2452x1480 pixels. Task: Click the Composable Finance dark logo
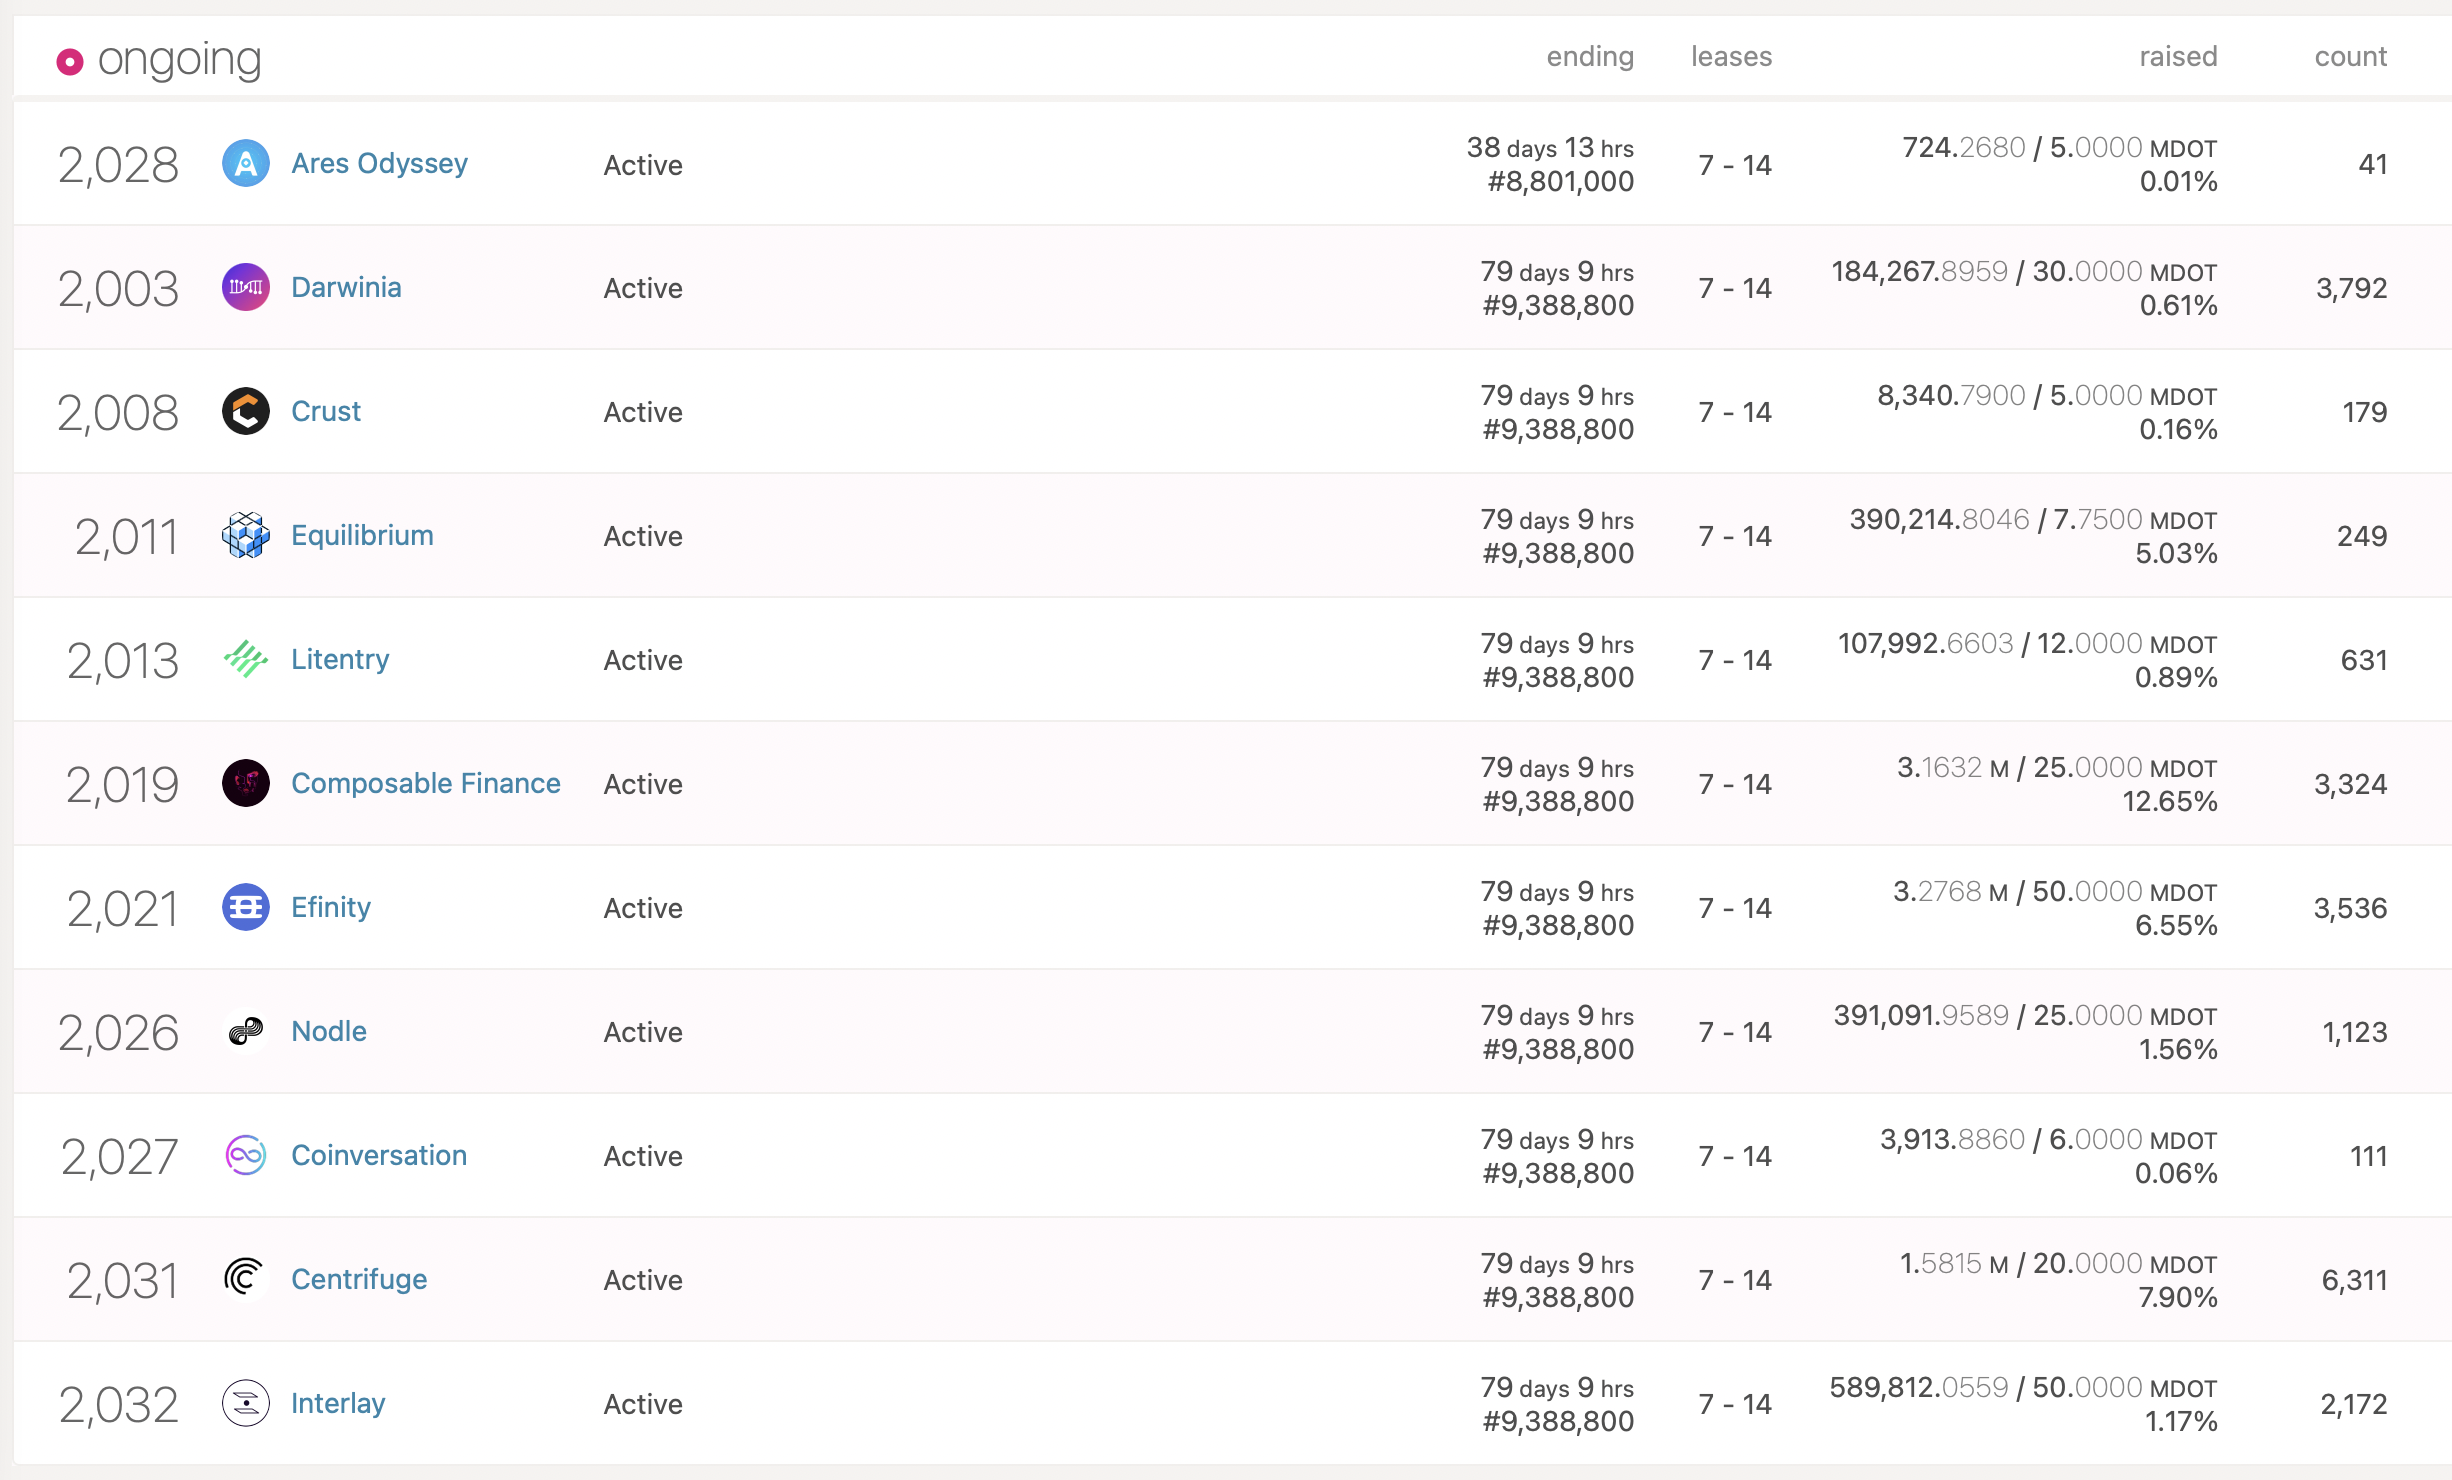point(245,784)
